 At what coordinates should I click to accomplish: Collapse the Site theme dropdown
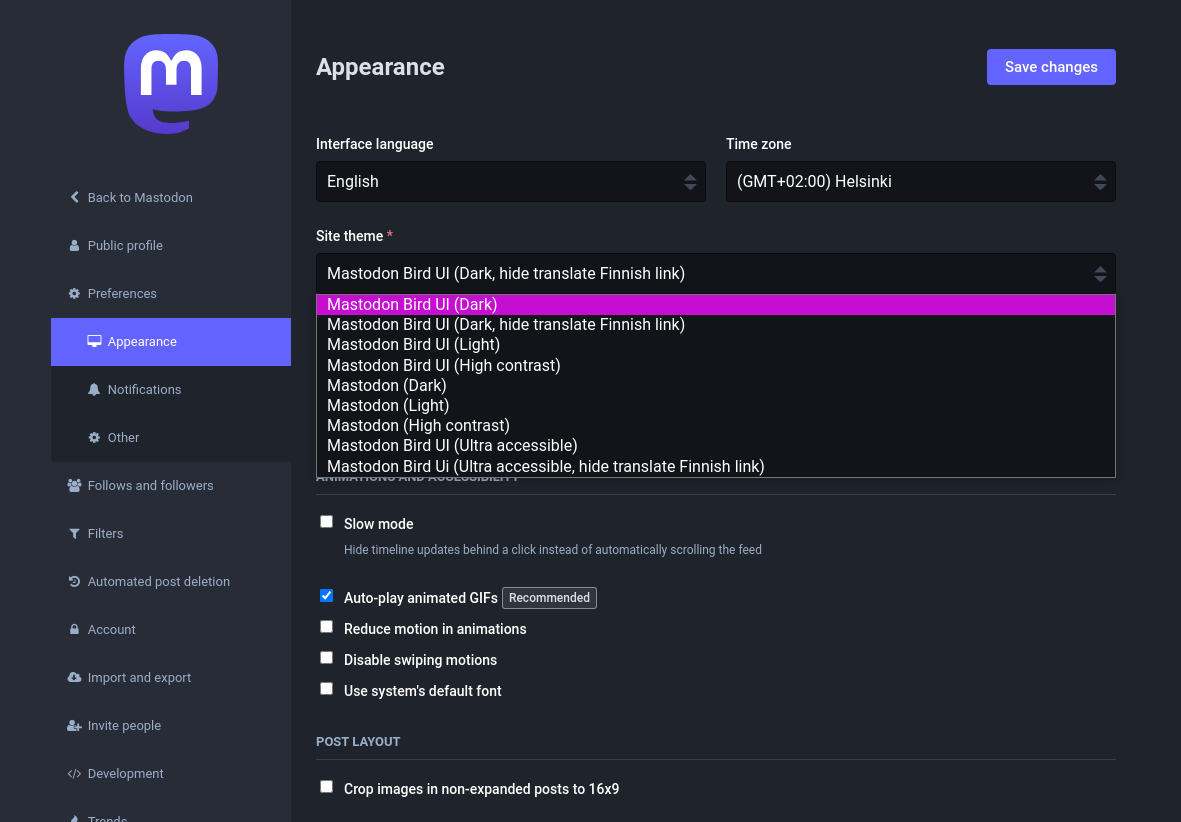(715, 274)
